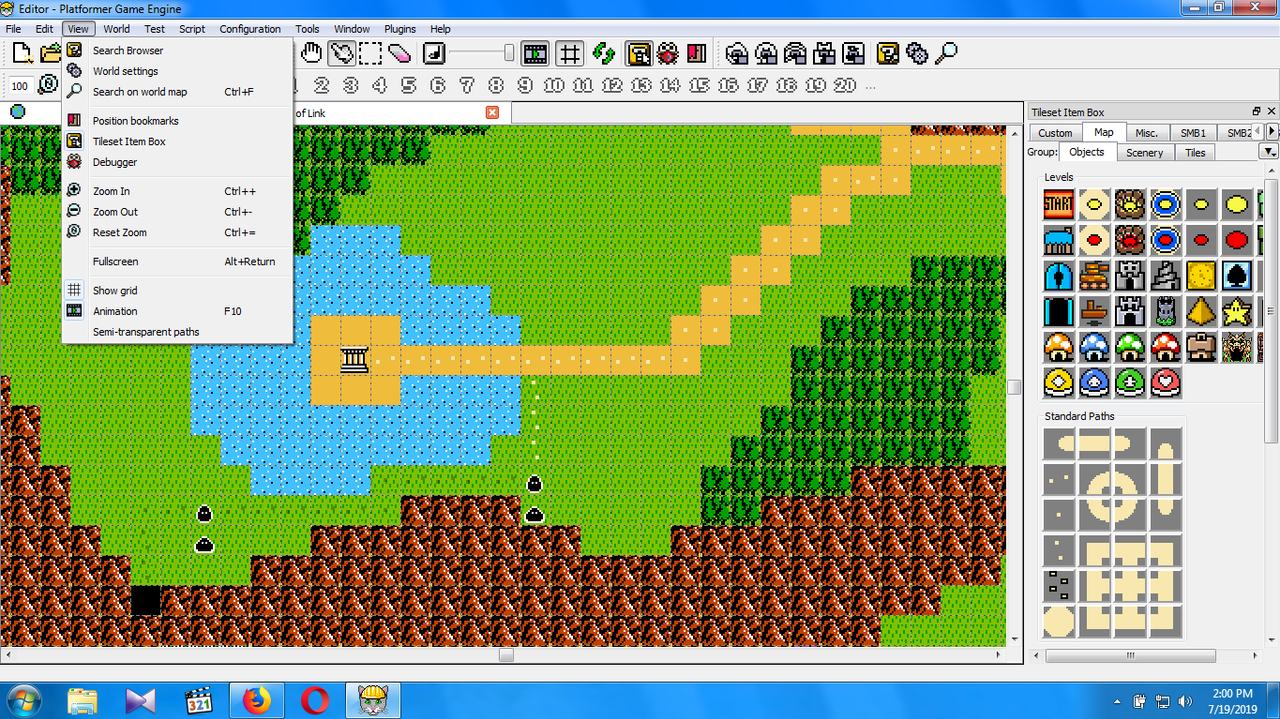Switch to the SMB1 tileset tab
Screen dimensions: 1280x719
pos(1192,133)
